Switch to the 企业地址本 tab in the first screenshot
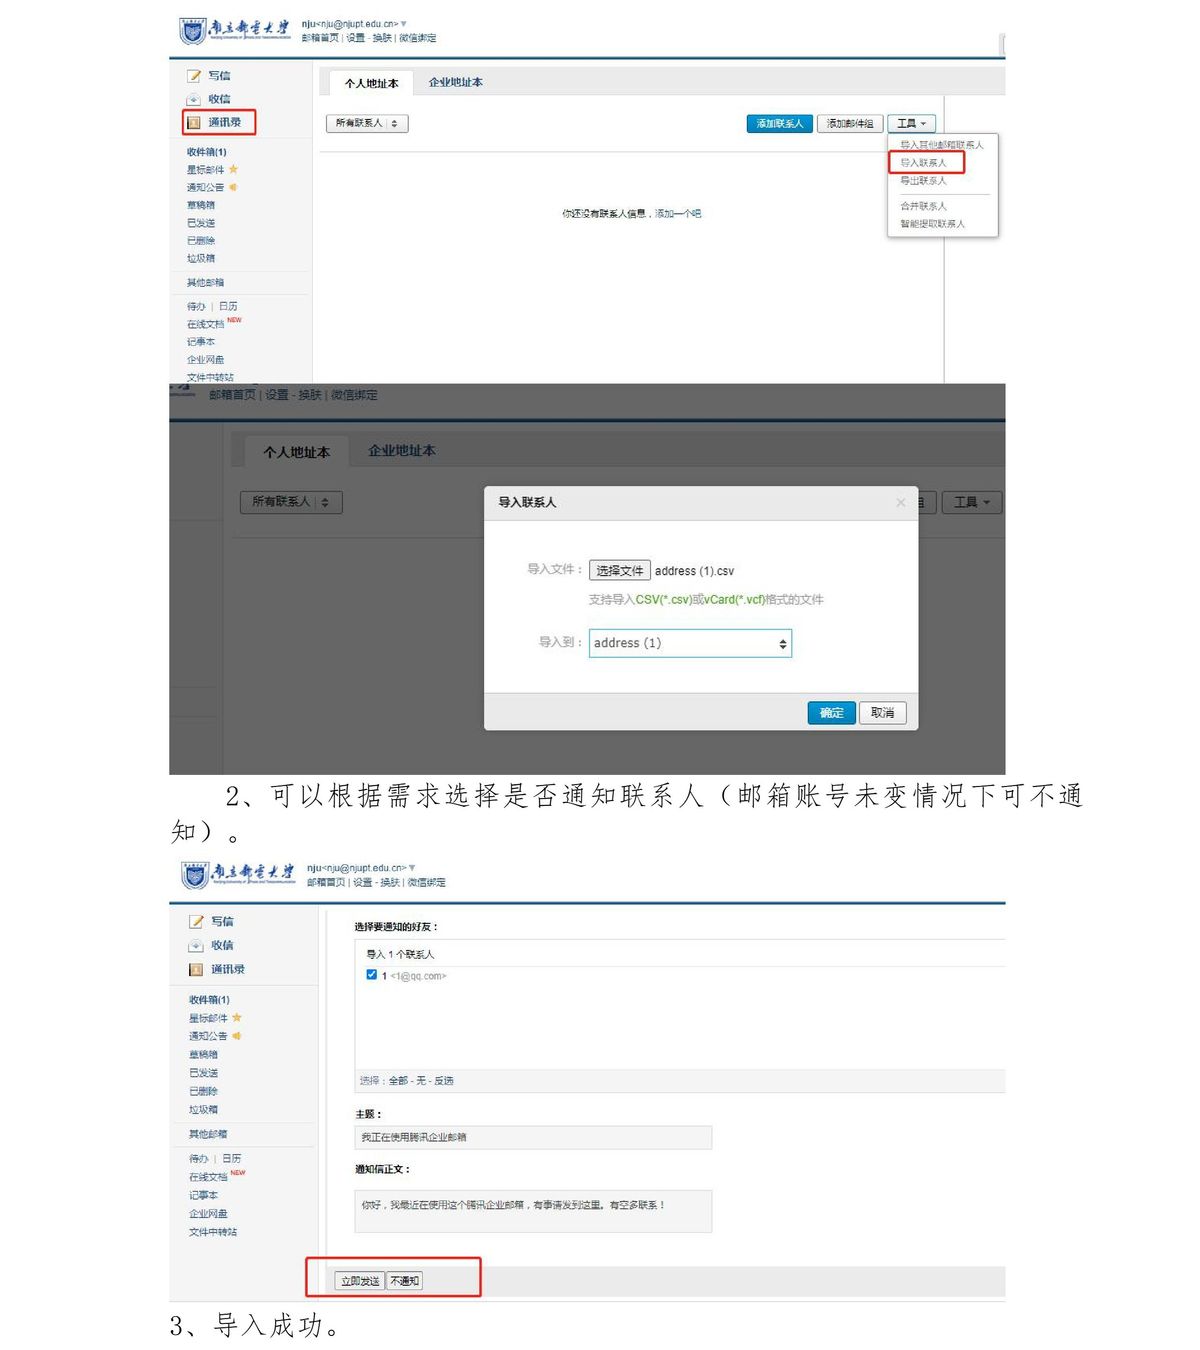1200x1350 pixels. [455, 82]
